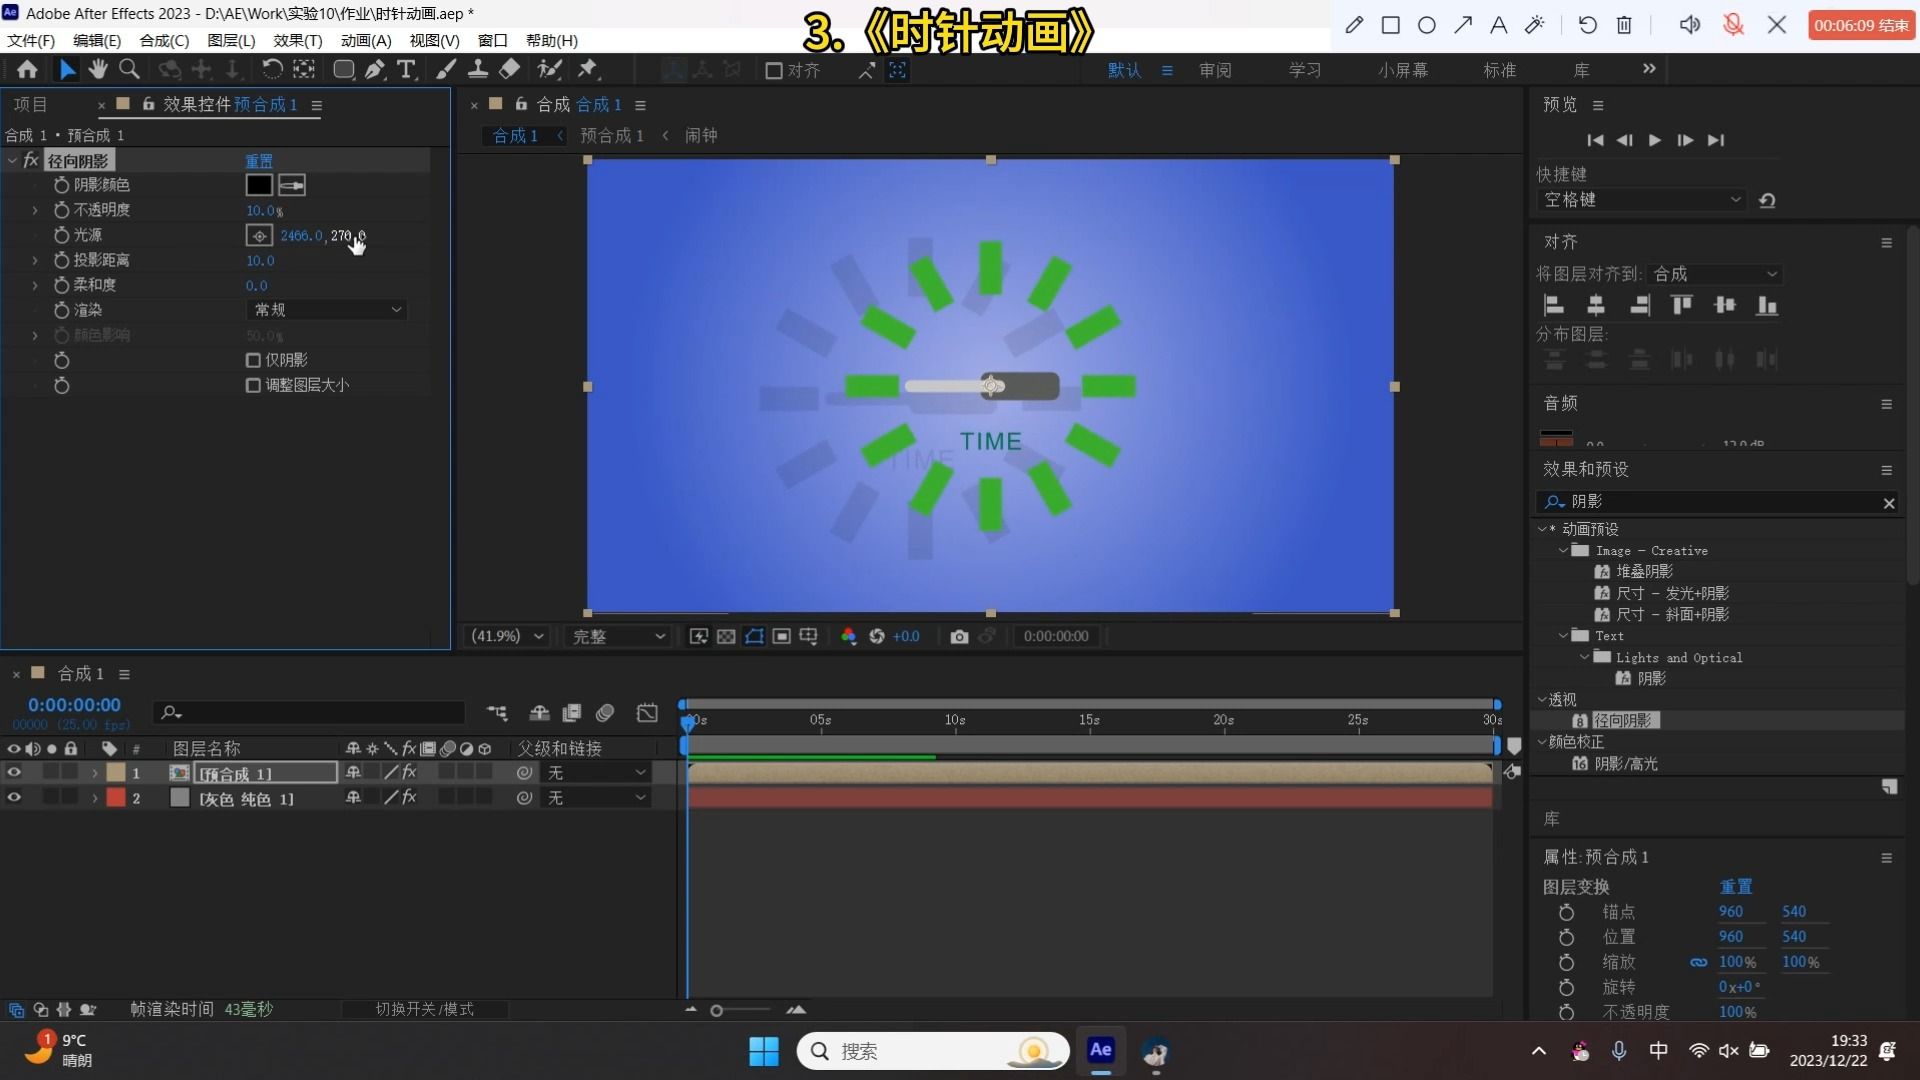Select the Hand tool
This screenshot has width=1920, height=1080.
97,69
